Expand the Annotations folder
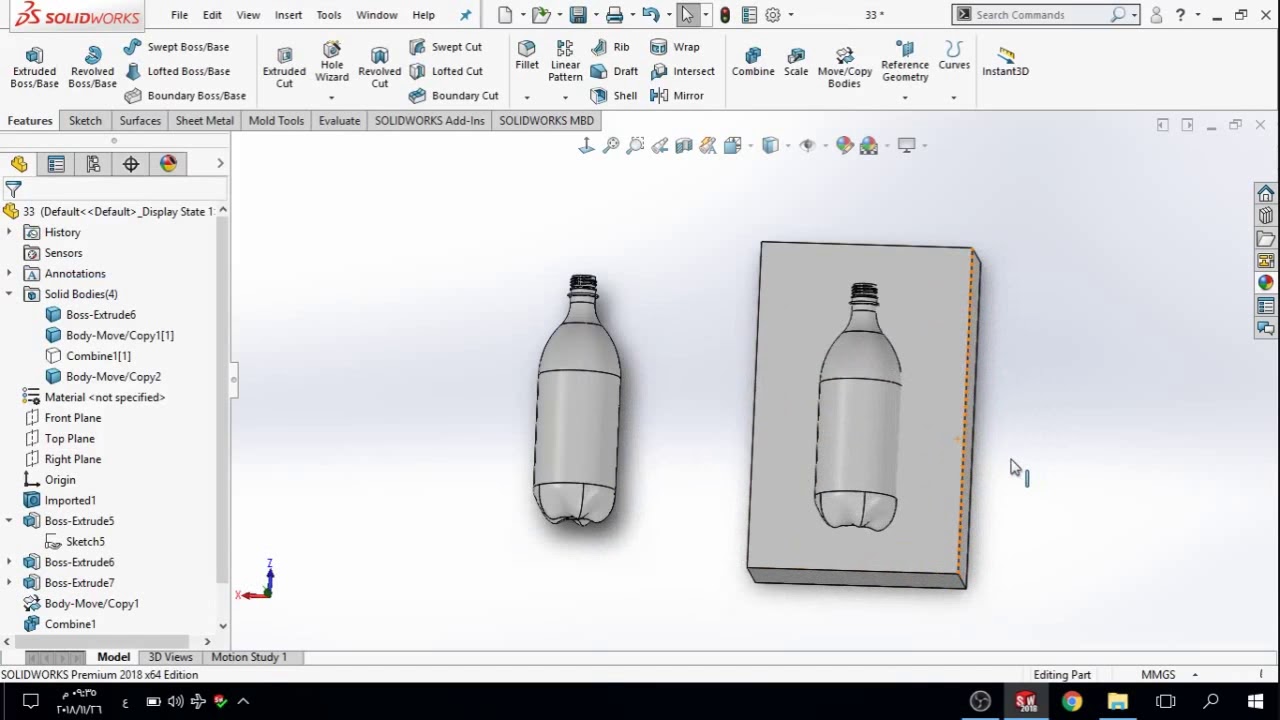This screenshot has width=1280, height=720. (x=9, y=274)
